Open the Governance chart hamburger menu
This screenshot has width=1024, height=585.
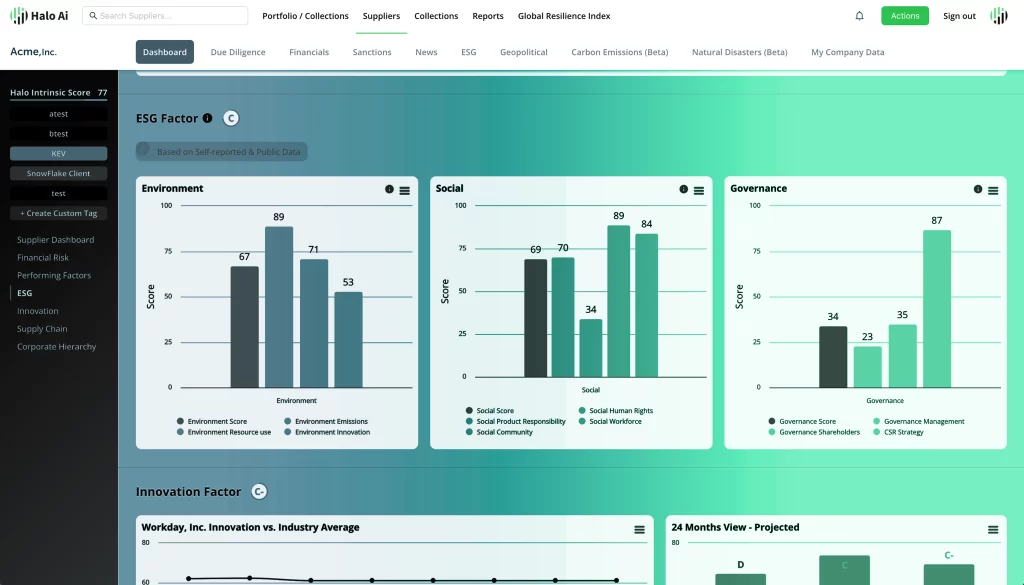[993, 190]
